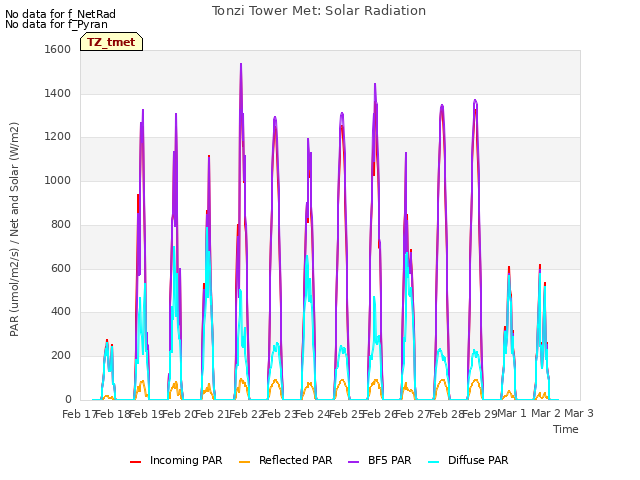Click the Mar 1 x-axis date label
The image size is (640, 480).
pyautogui.click(x=512, y=413)
